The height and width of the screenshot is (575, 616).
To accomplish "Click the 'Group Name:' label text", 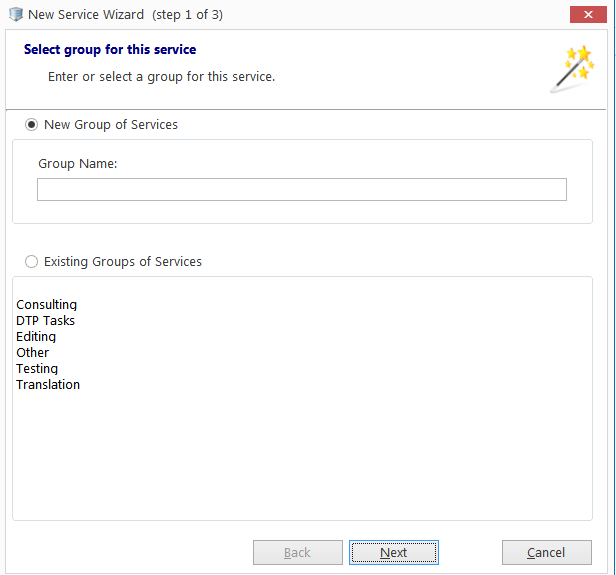I will tap(77, 163).
